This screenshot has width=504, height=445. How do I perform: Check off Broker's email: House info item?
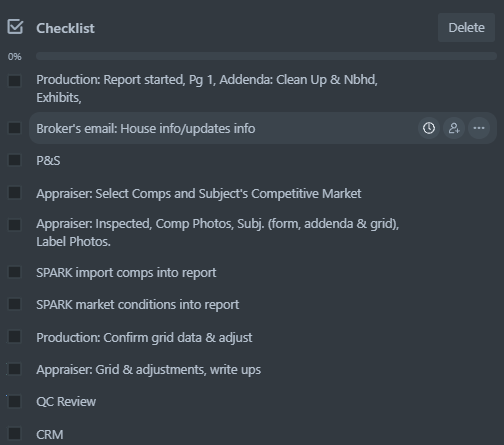coord(14,128)
